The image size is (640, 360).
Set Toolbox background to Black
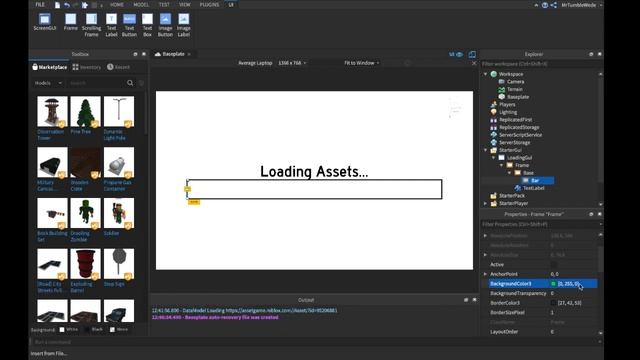pos(87,329)
